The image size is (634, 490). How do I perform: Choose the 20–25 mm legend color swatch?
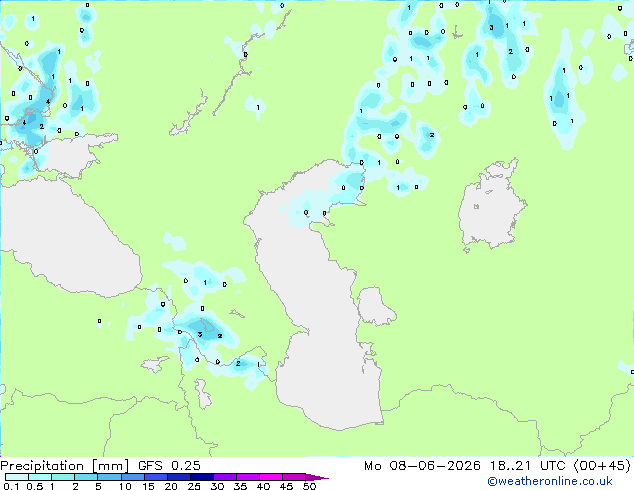(x=178, y=477)
